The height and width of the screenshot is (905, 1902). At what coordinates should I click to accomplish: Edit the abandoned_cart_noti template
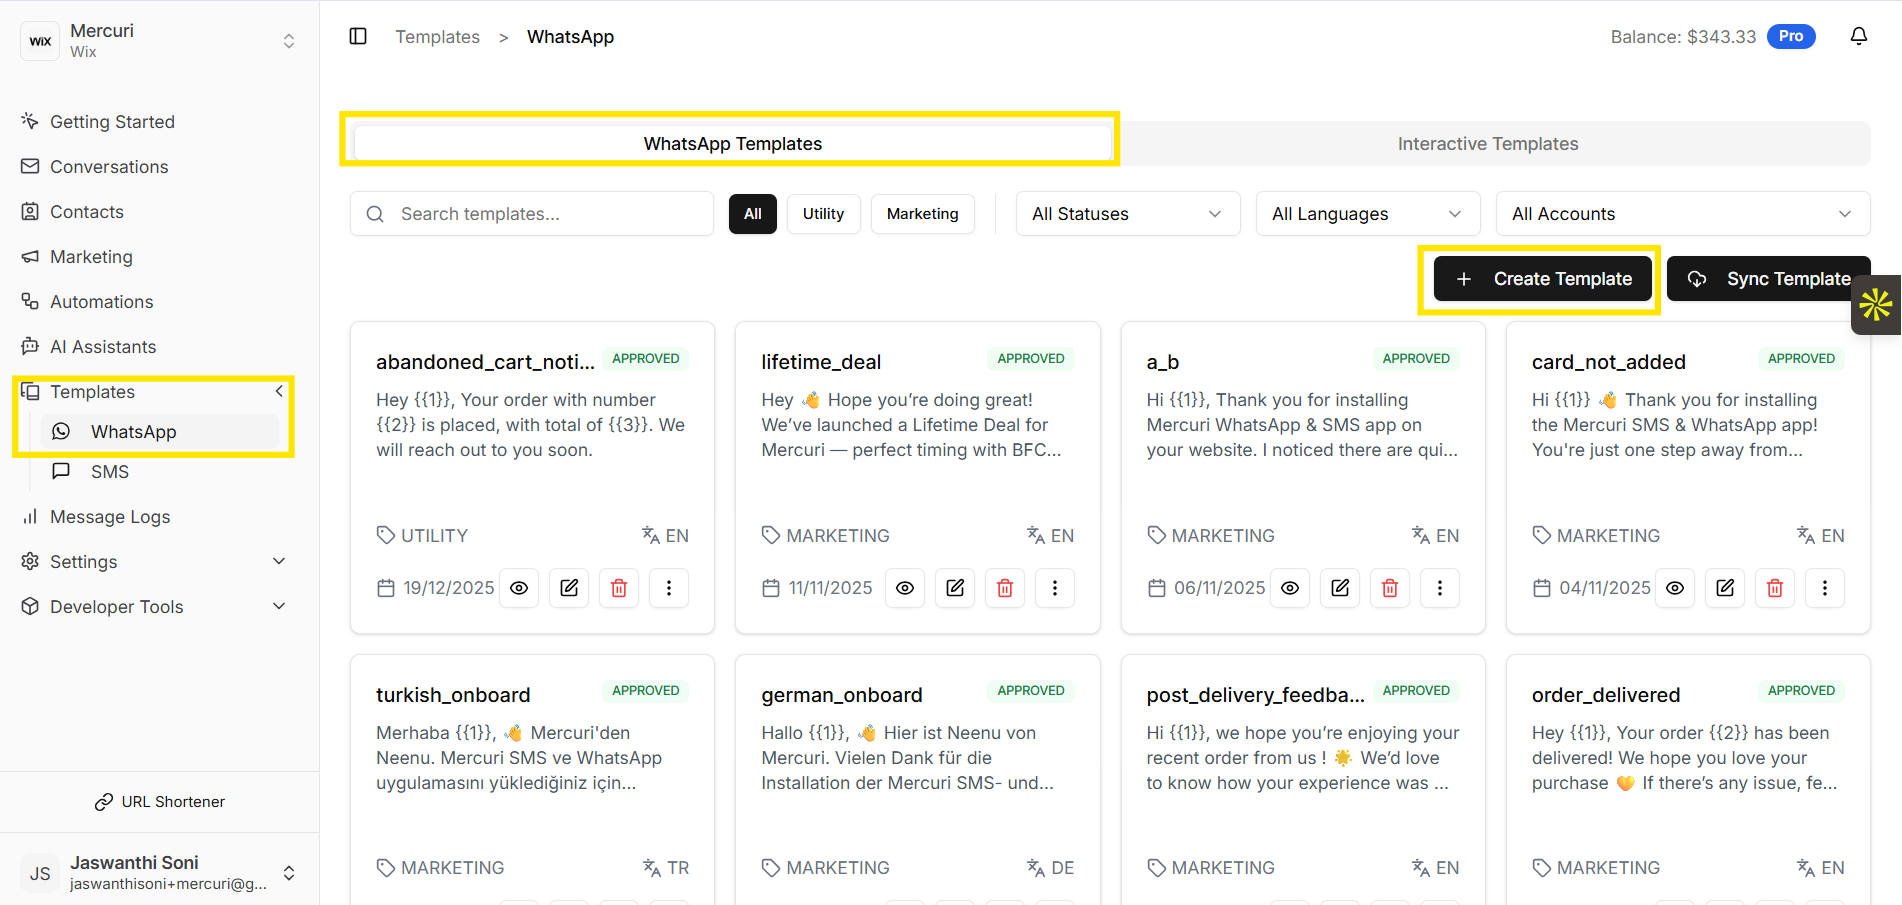coord(569,588)
